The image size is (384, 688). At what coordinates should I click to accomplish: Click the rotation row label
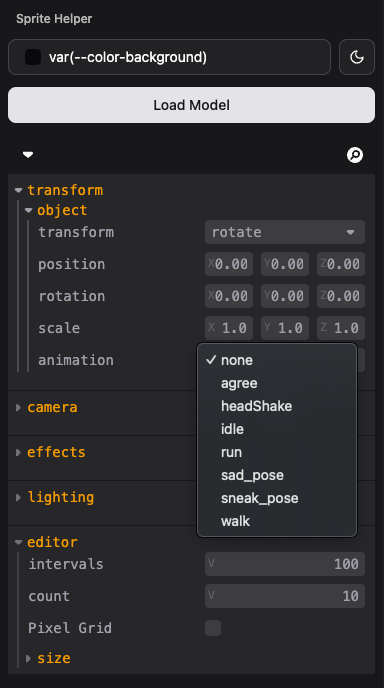[x=72, y=296]
